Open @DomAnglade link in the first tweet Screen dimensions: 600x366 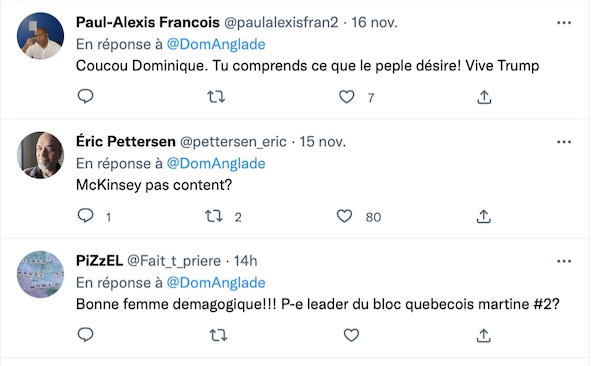pos(216,44)
